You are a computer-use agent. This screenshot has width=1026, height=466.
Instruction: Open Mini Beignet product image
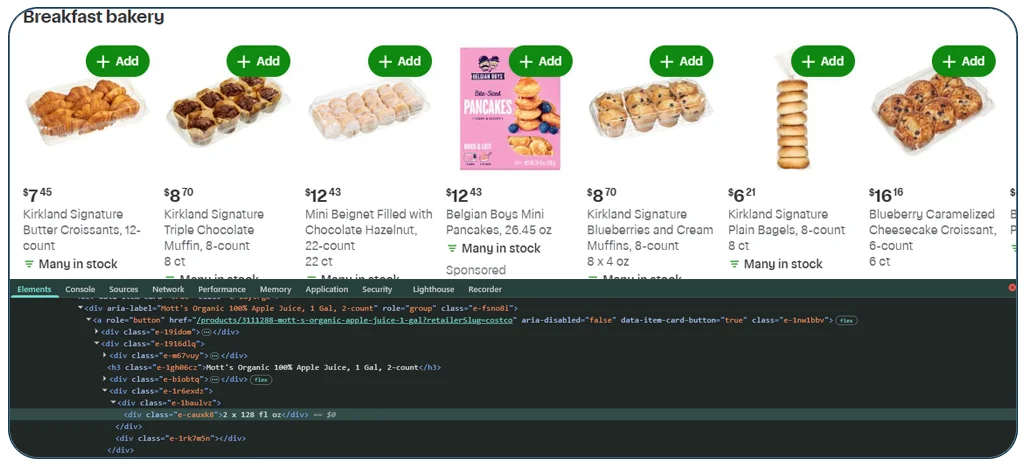[x=368, y=111]
